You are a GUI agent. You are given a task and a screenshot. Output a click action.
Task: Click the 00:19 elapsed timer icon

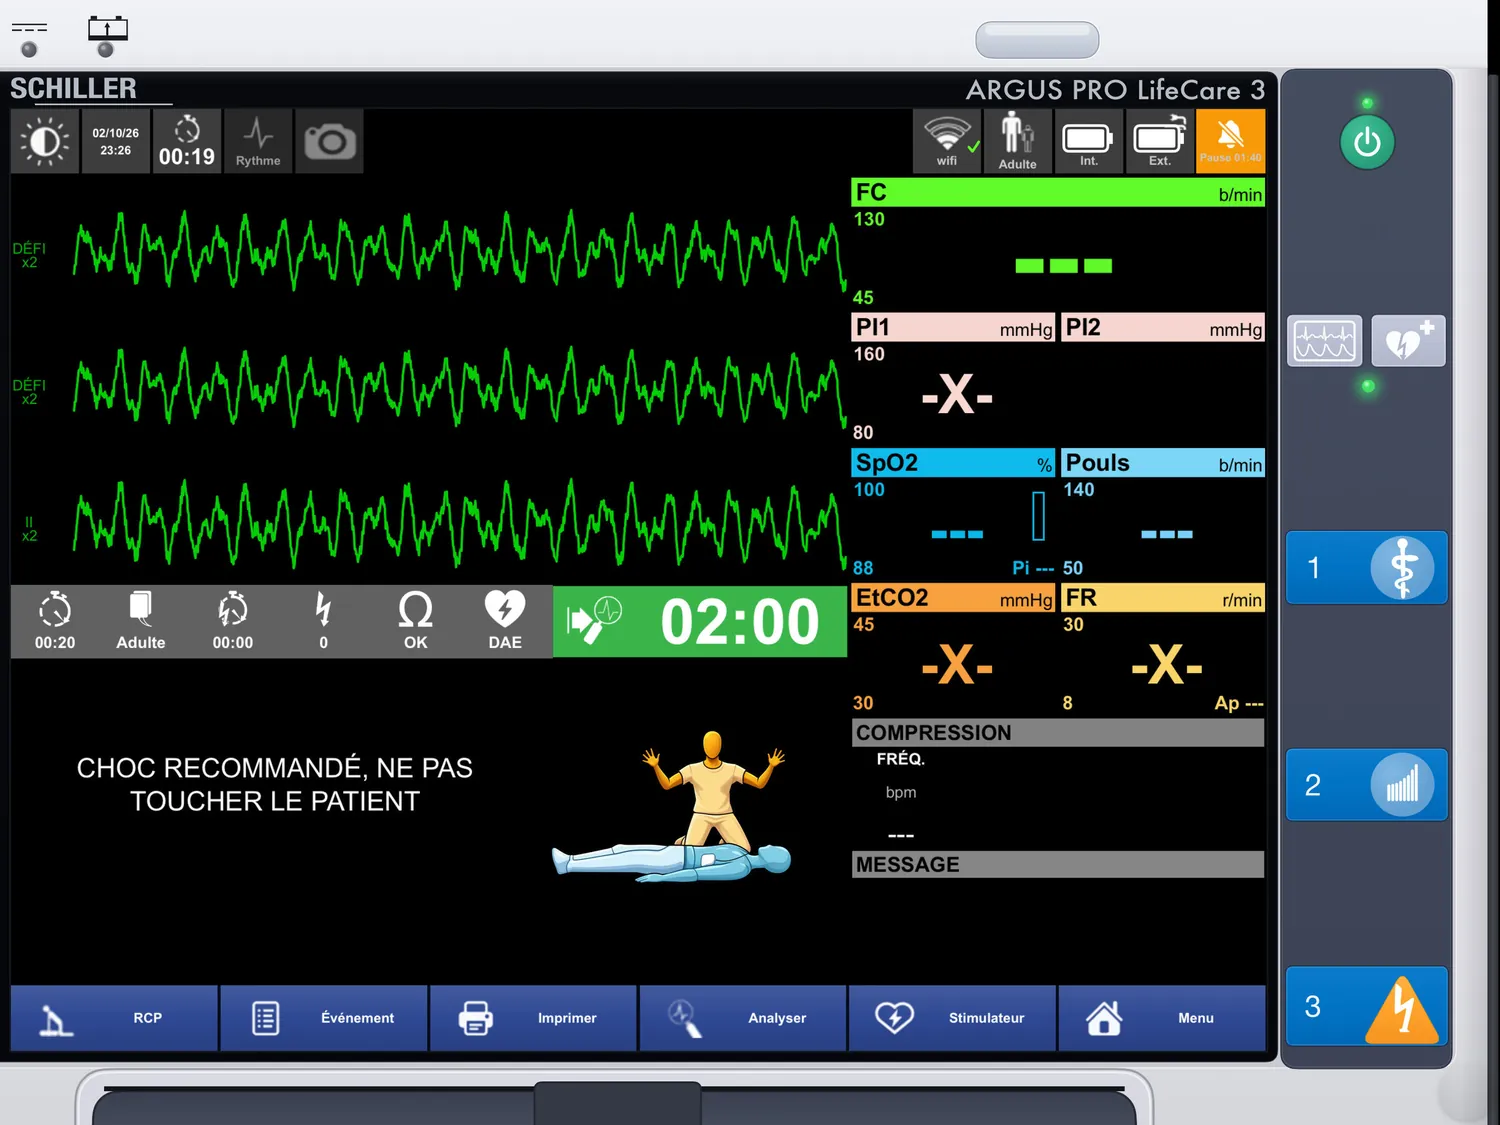187,142
